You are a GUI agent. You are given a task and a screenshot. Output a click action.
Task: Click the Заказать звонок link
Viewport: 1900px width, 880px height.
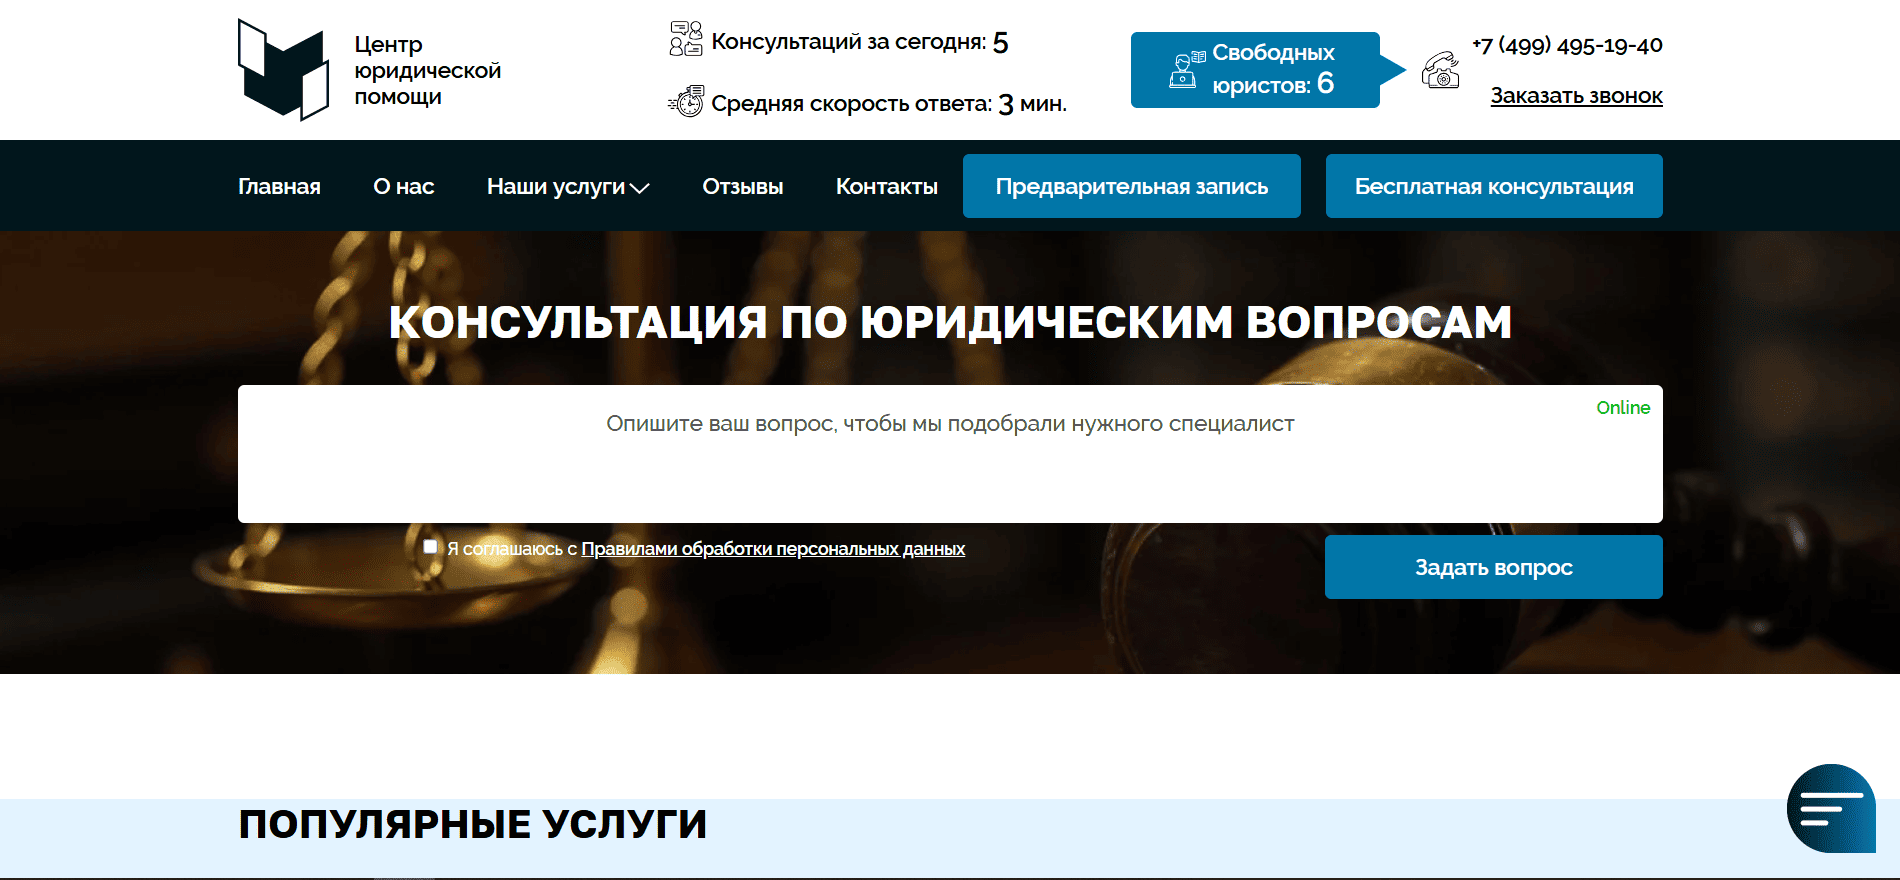(1576, 96)
